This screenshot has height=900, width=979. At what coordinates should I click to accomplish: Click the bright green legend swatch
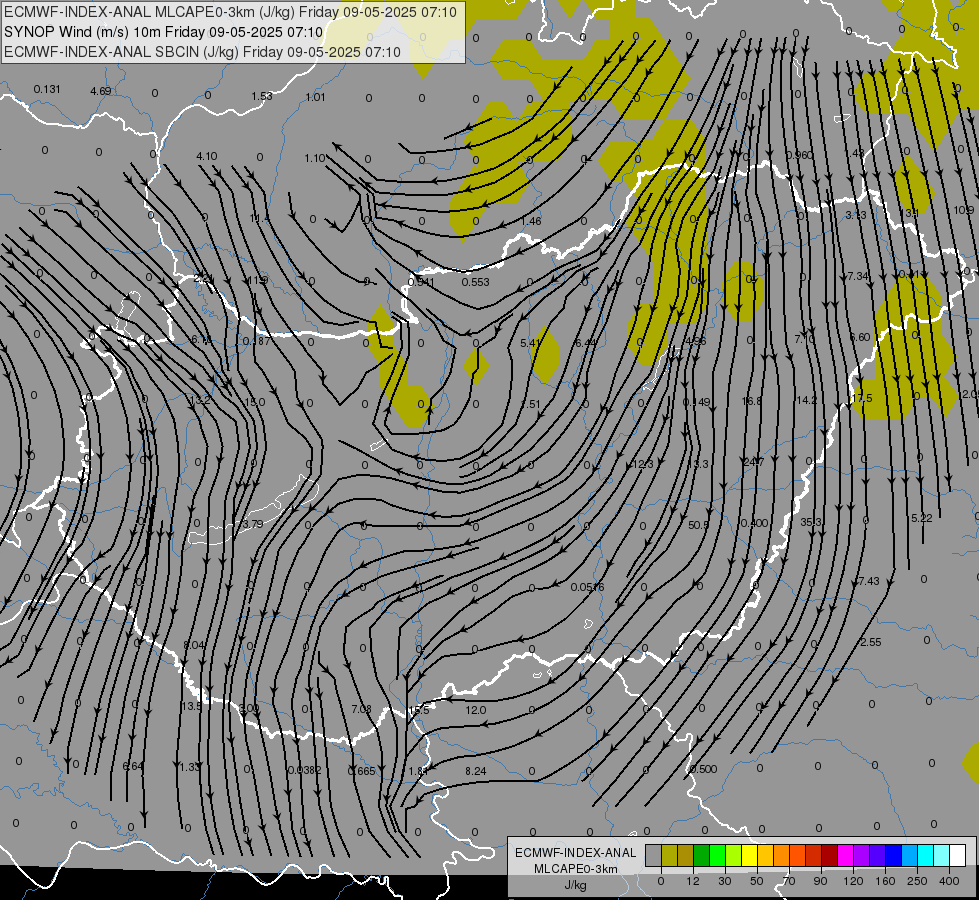click(717, 855)
